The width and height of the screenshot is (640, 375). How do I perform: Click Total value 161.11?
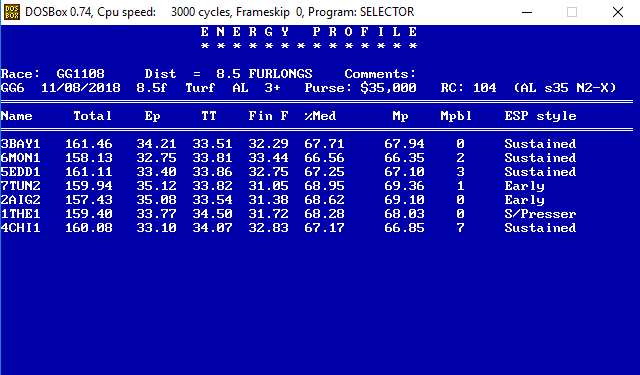tap(89, 172)
